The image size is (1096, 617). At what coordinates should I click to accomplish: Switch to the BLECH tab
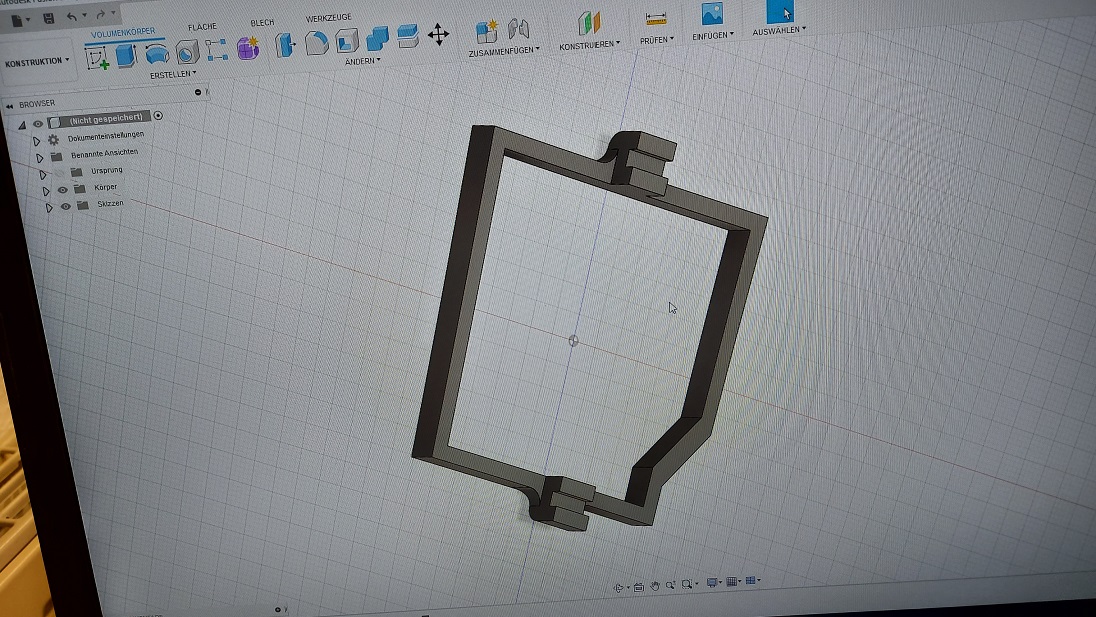point(262,23)
